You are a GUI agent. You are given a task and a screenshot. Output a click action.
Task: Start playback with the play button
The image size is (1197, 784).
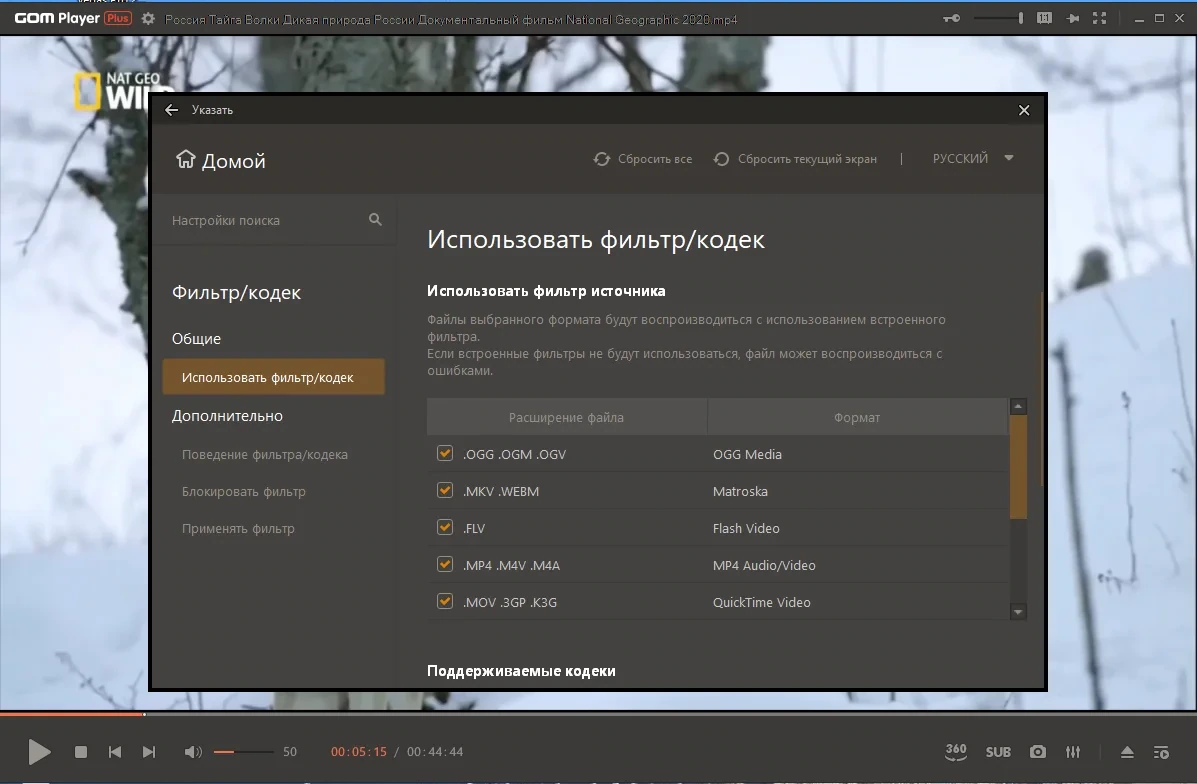39,752
